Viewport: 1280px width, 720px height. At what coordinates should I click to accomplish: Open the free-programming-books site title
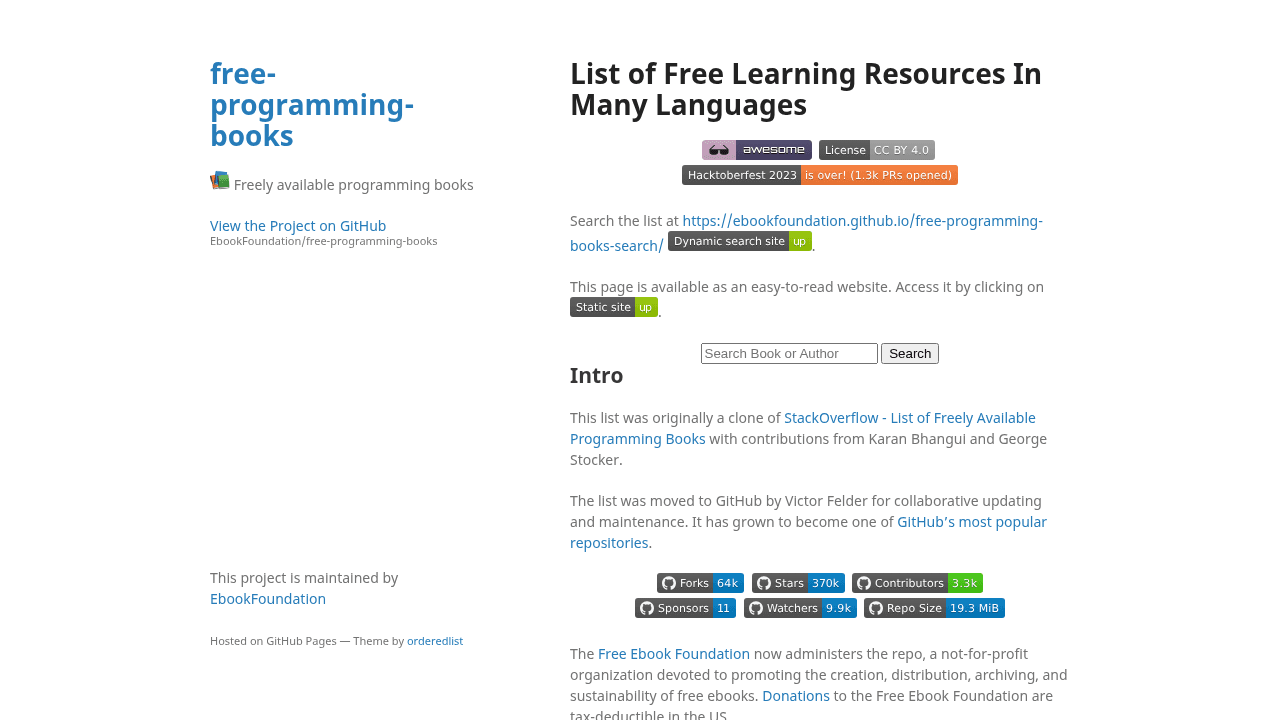(x=311, y=105)
